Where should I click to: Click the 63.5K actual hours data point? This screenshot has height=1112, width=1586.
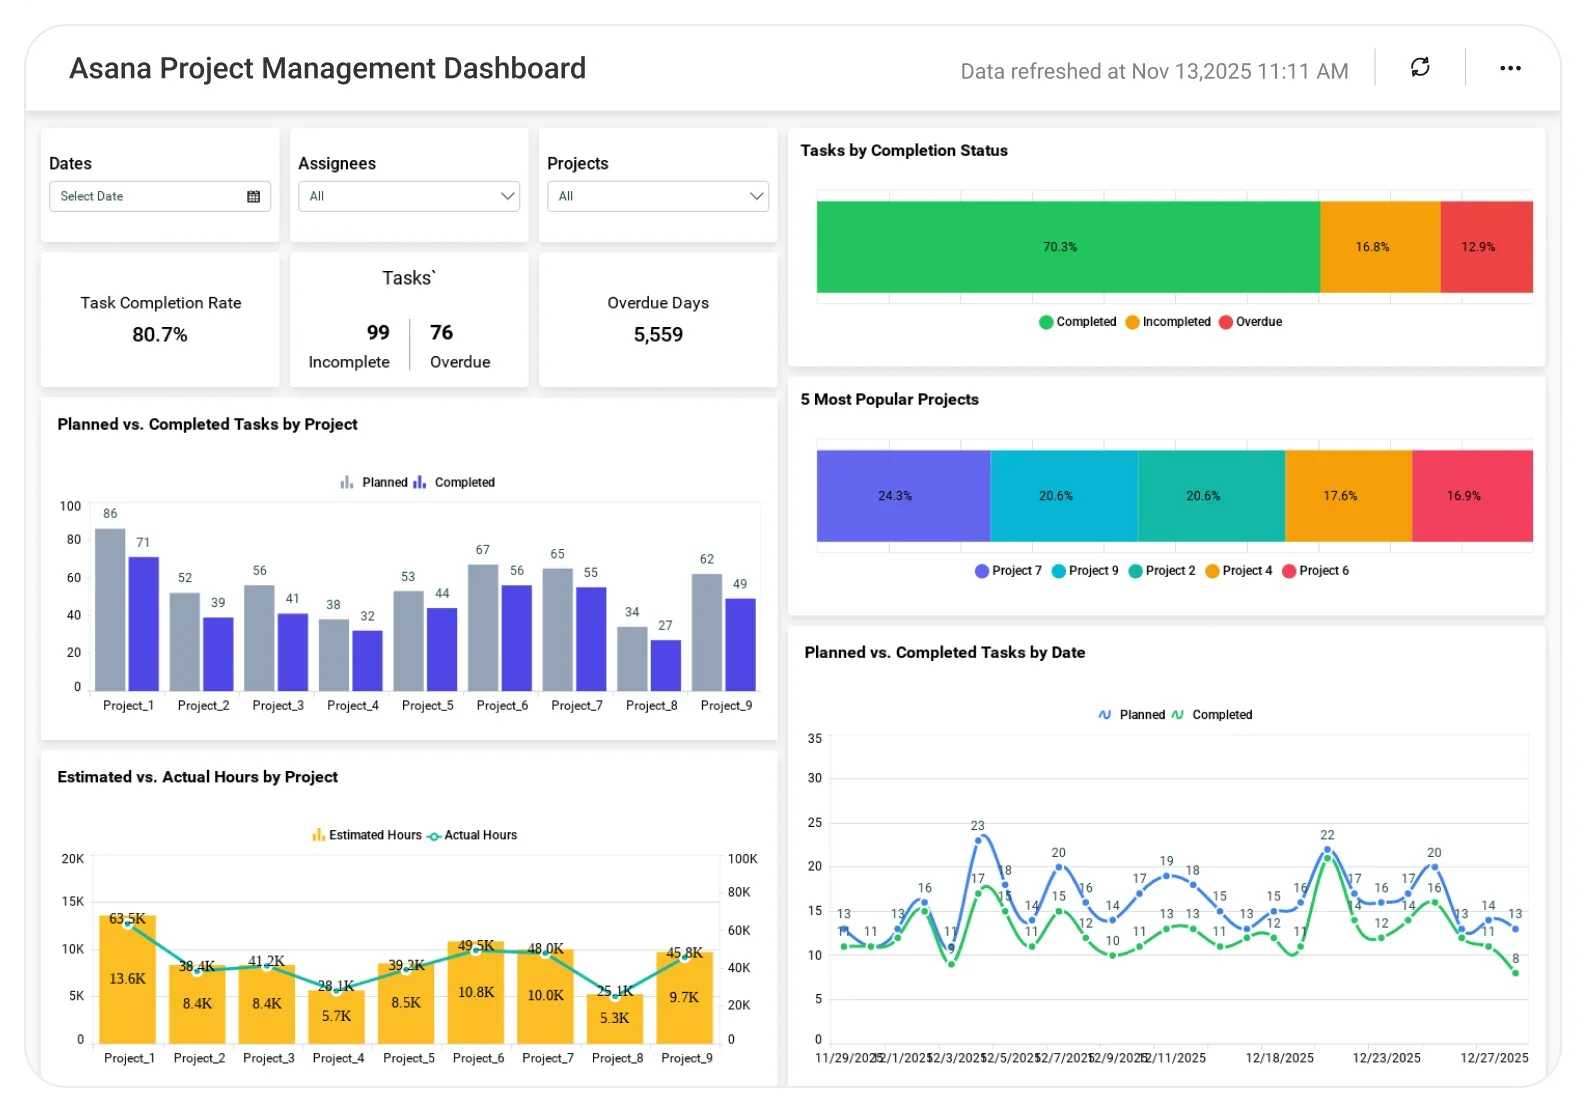(x=127, y=925)
